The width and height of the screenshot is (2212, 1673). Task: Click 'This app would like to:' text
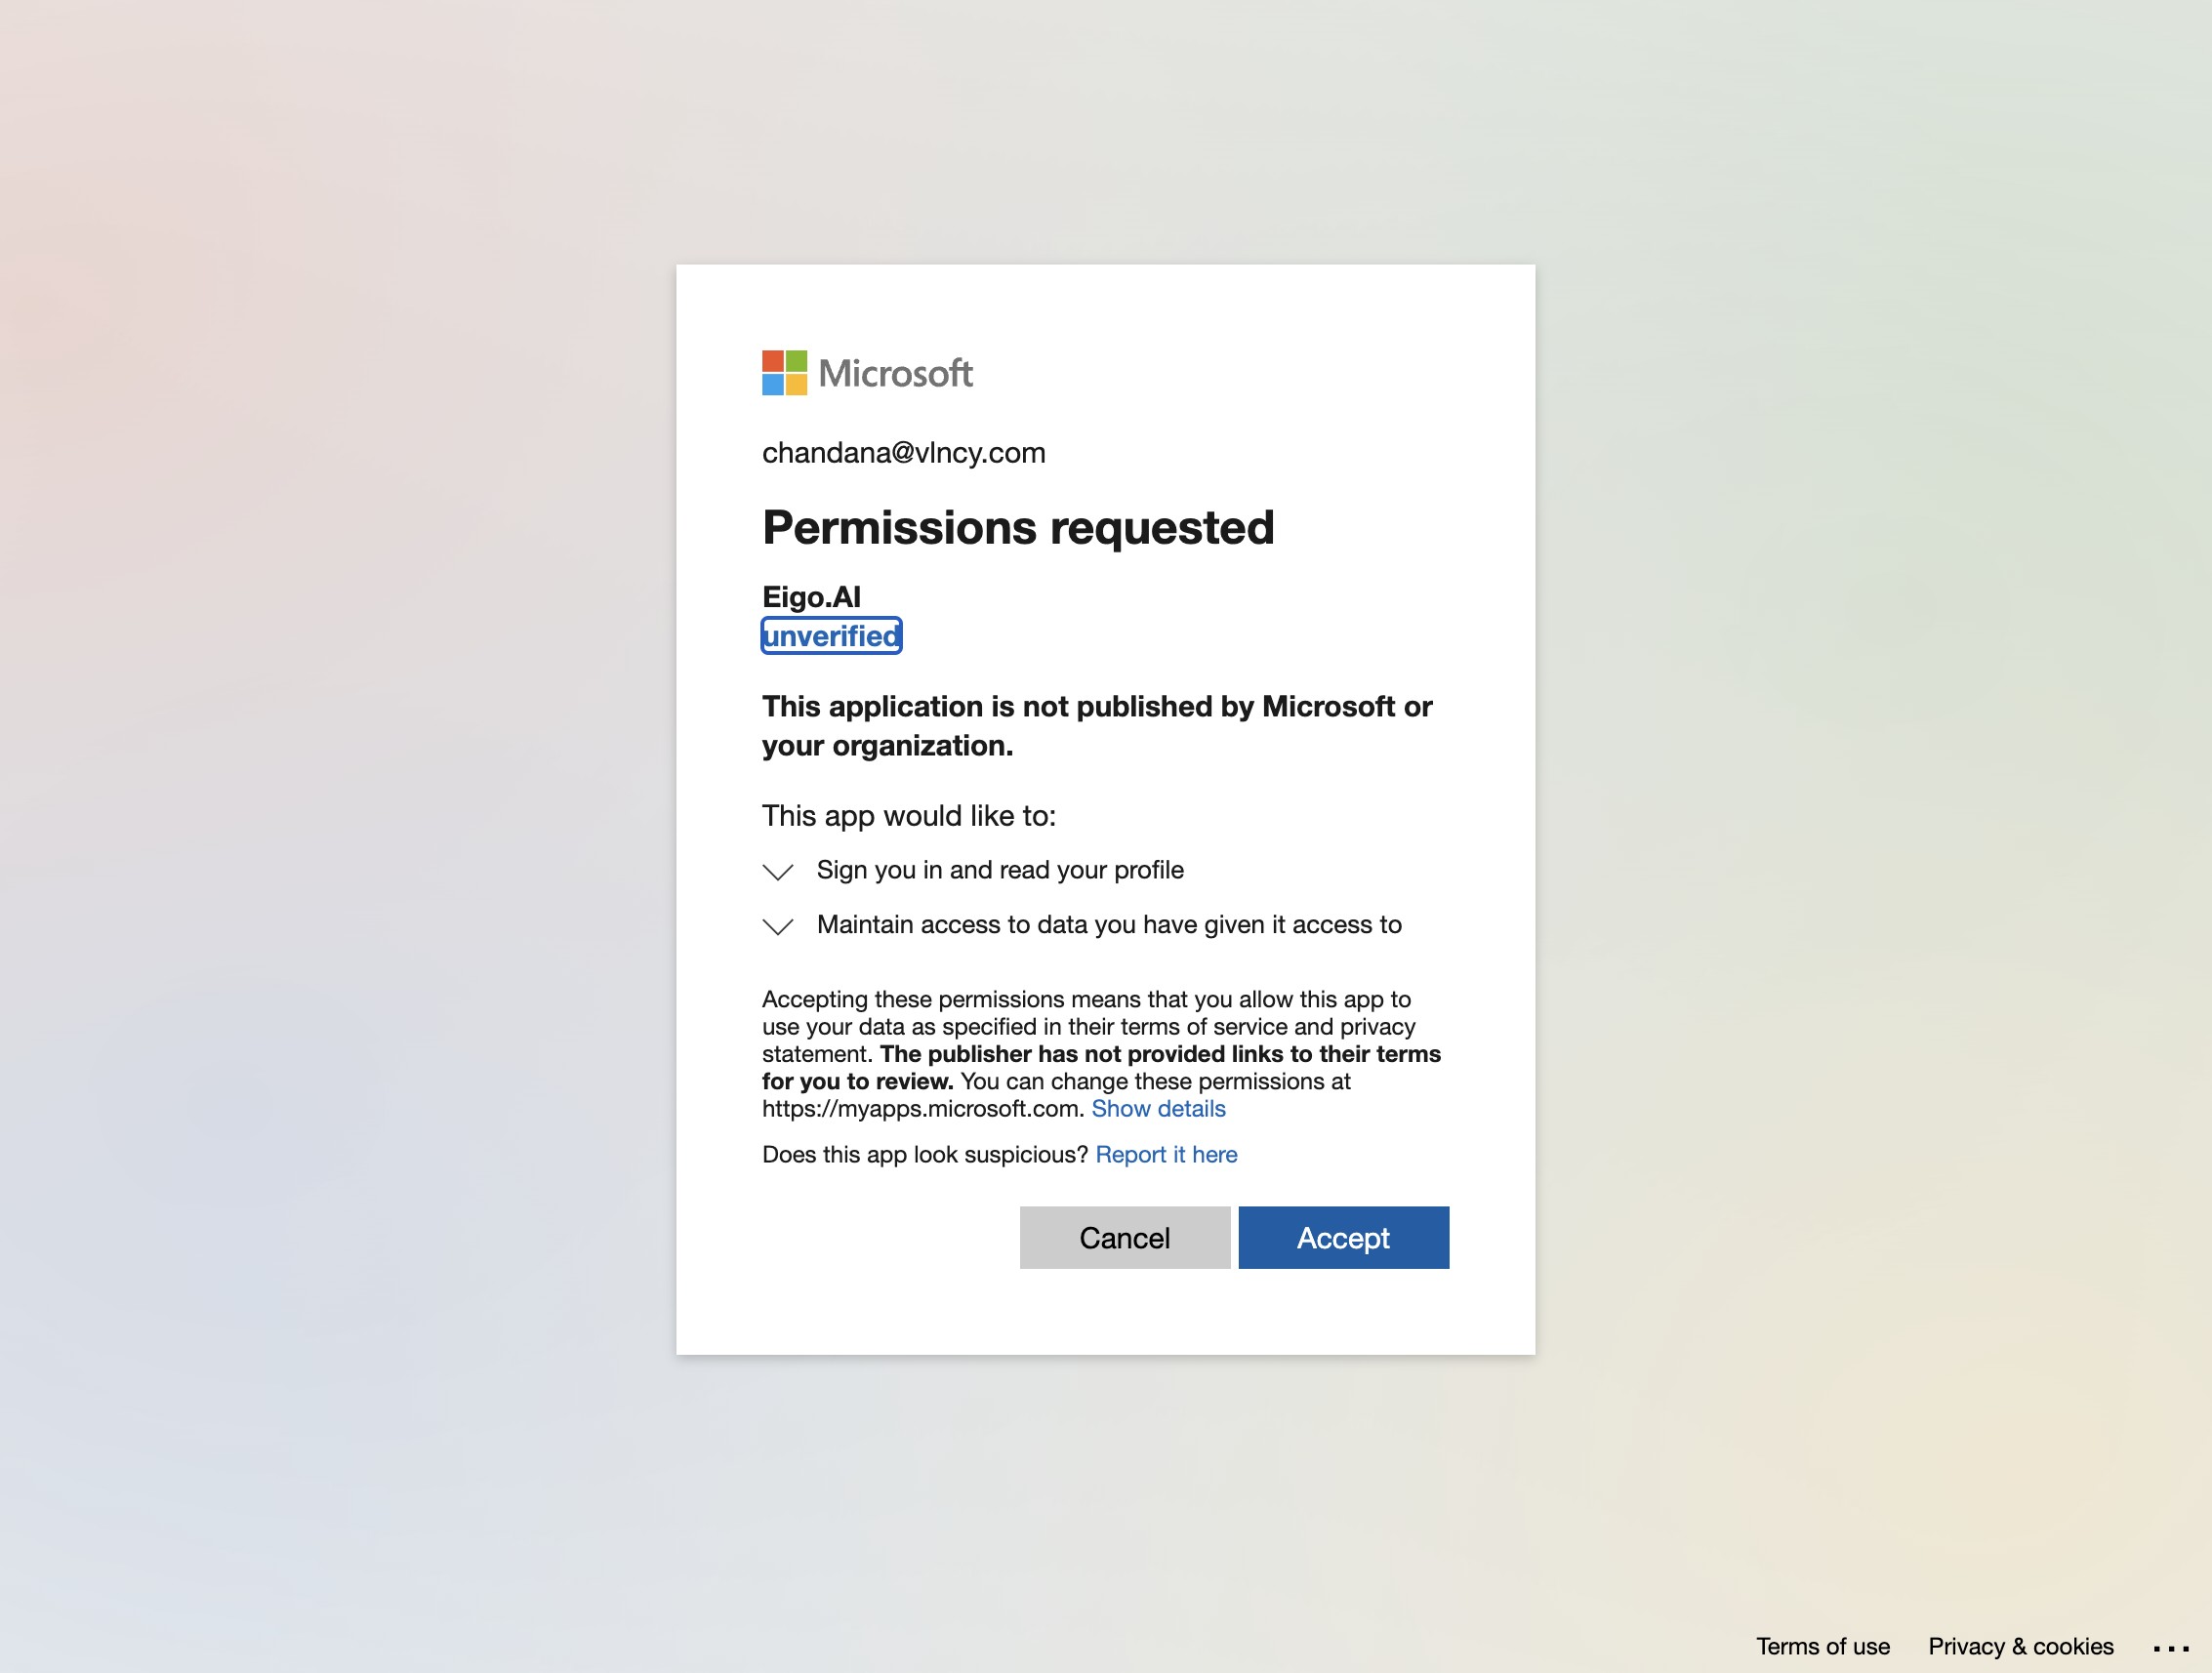(909, 816)
